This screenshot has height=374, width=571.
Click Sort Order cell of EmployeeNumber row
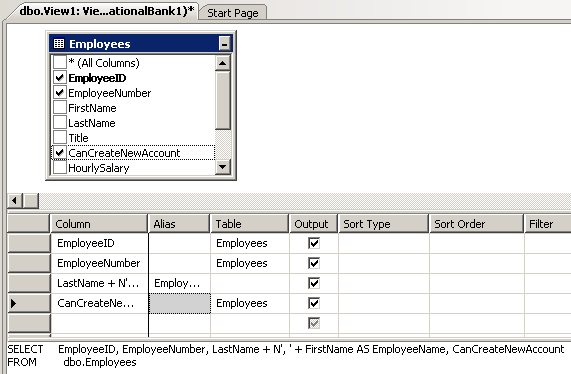coord(477,263)
